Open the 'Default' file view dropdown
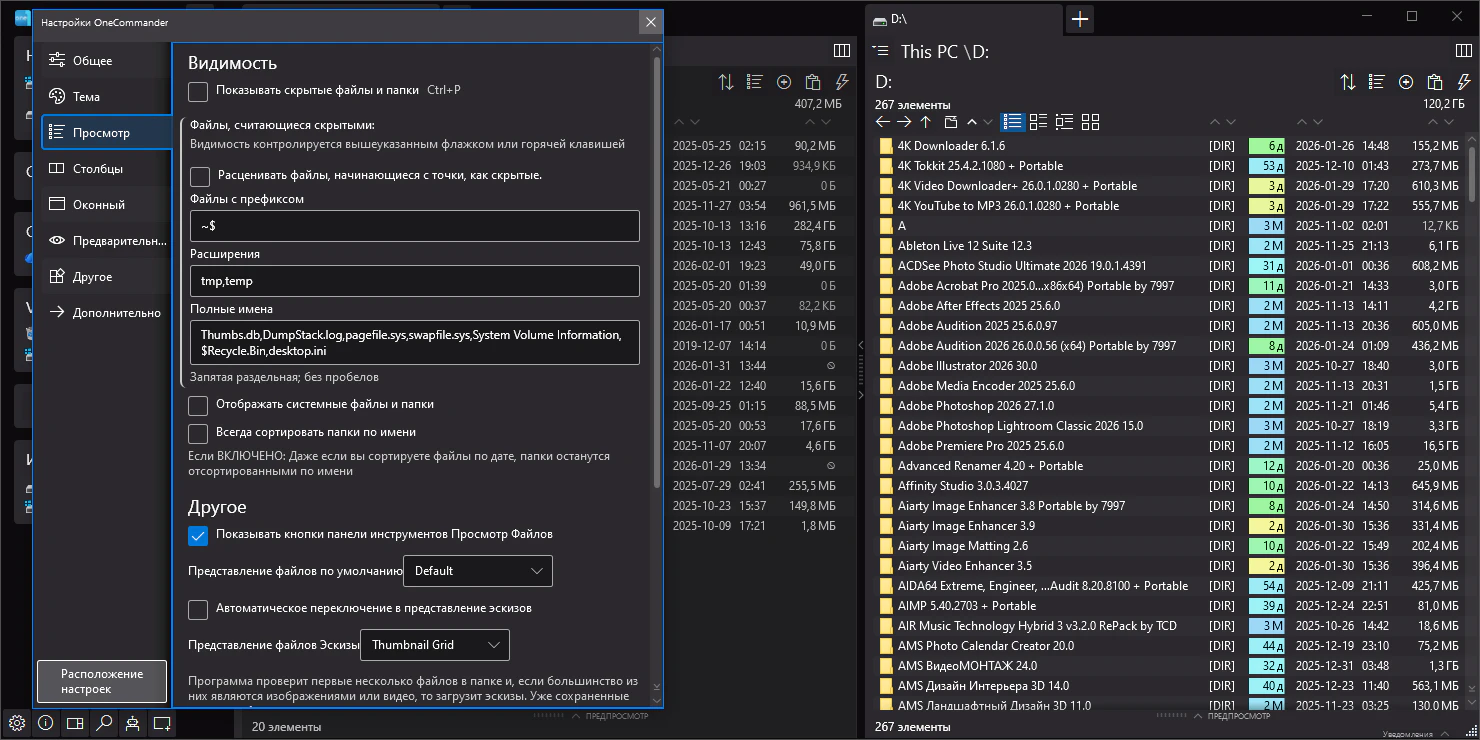This screenshot has height=740, width=1480. (477, 571)
